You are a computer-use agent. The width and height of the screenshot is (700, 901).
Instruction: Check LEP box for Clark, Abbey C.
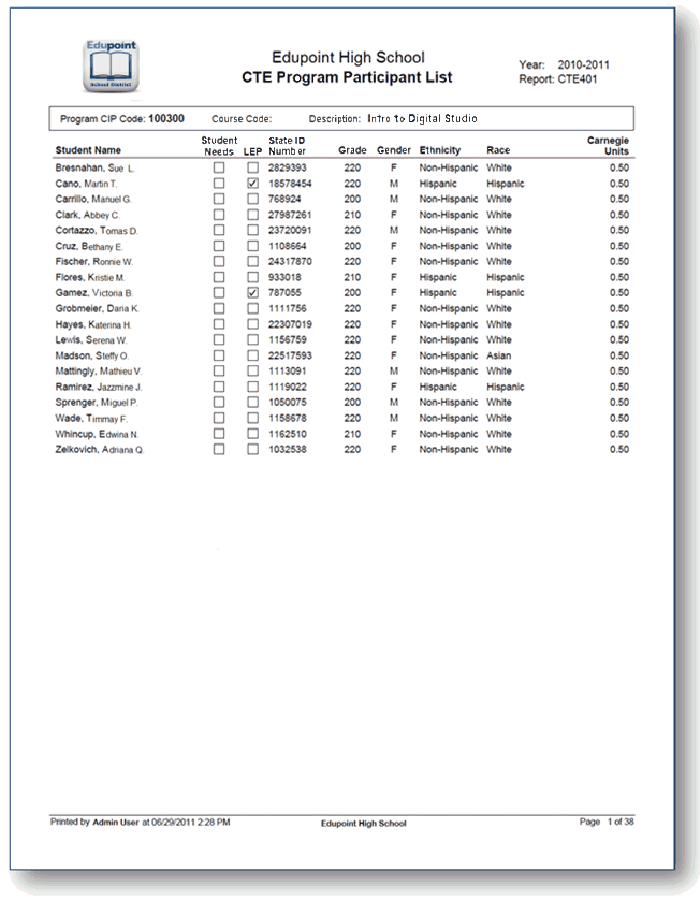coord(252,214)
